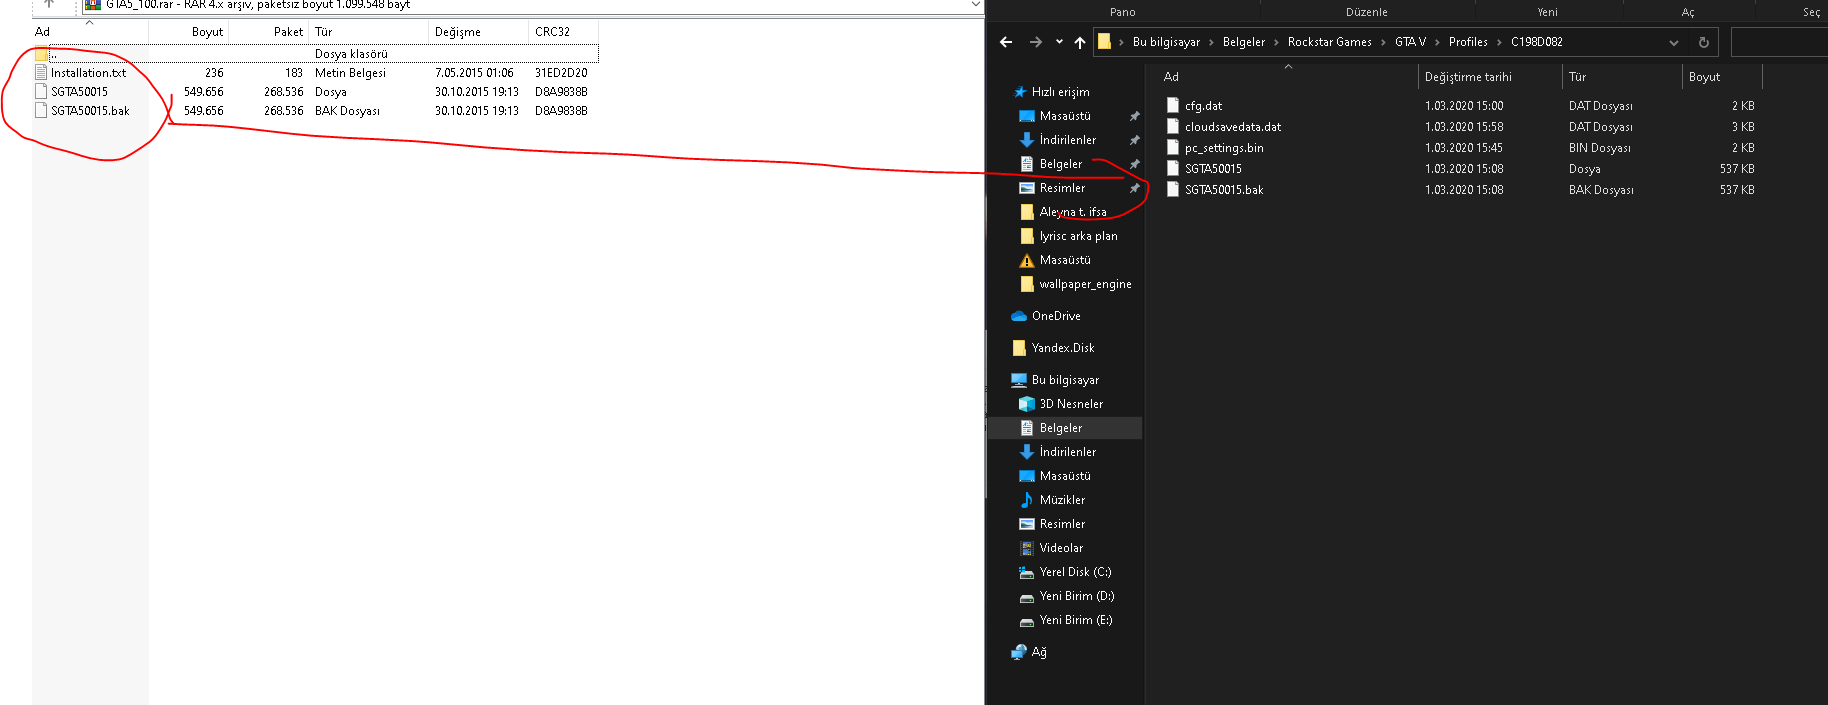Click the WinRAR up-folder arrow
The image size is (1828, 705).
click(49, 4)
